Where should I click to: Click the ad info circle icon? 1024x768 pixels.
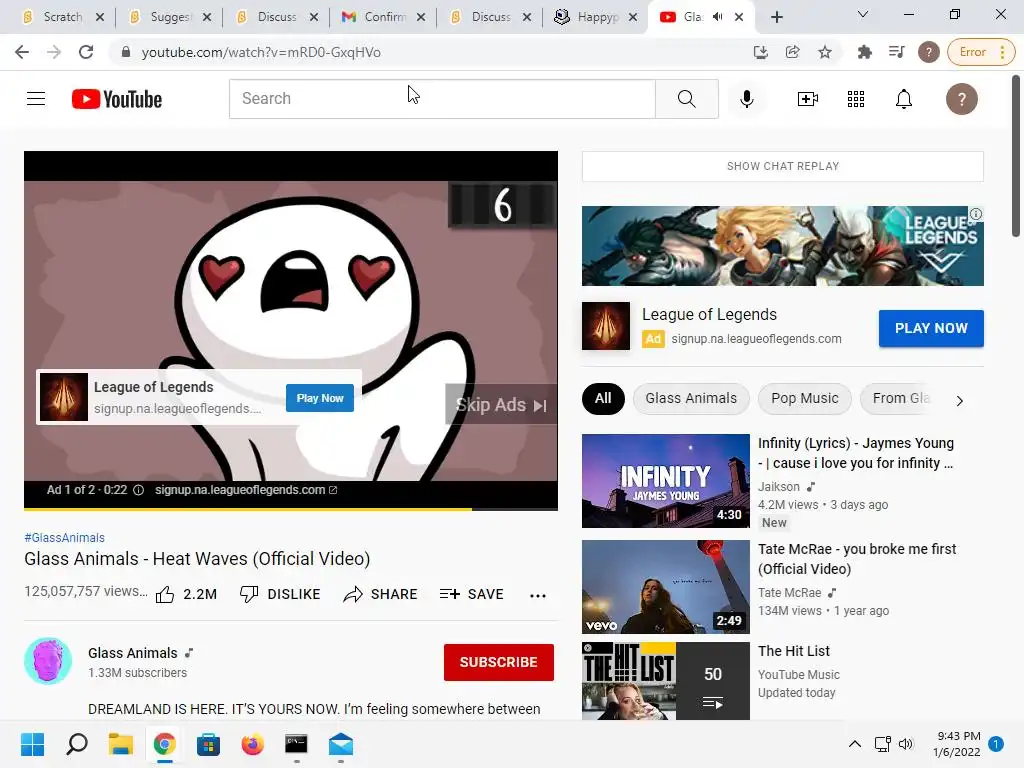click(138, 490)
